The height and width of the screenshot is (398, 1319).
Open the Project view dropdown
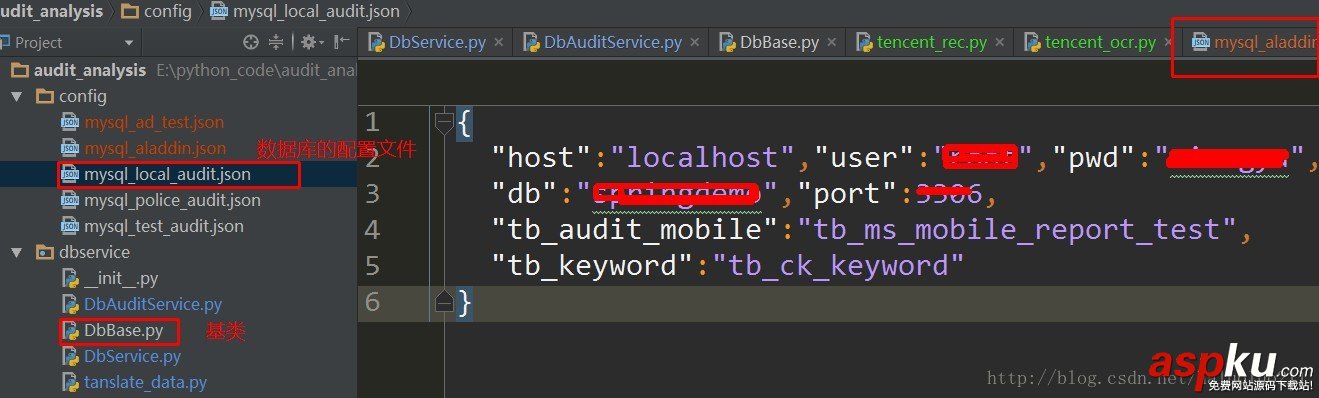click(x=128, y=43)
